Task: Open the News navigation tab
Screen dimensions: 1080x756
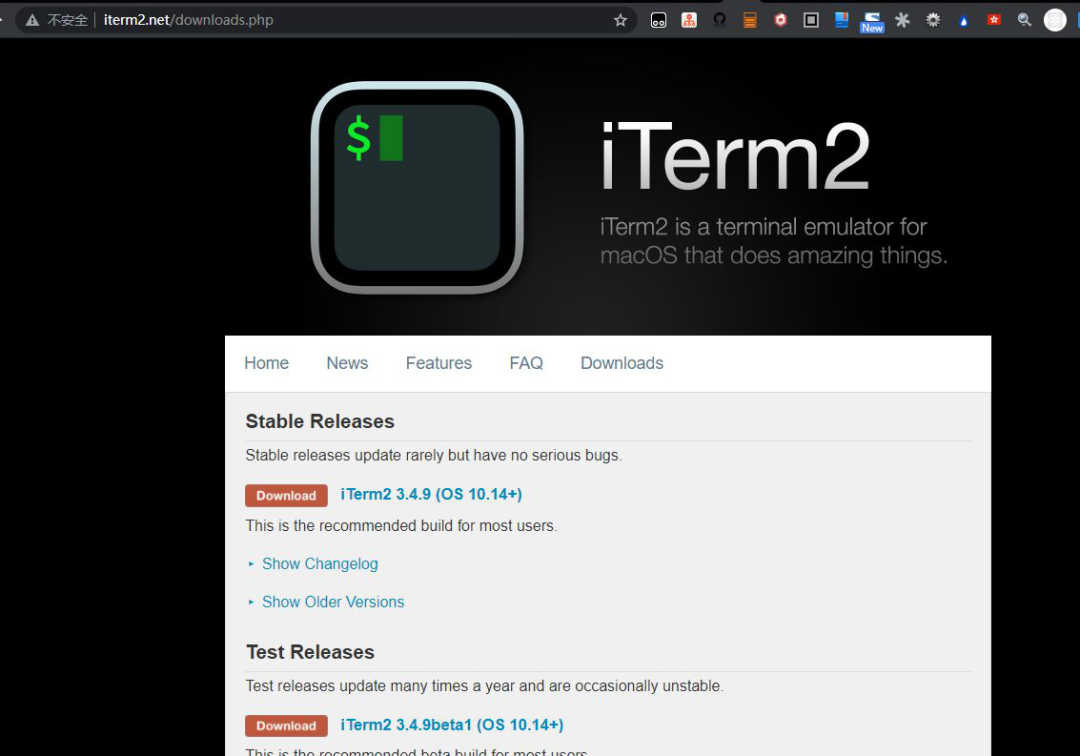Action: 347,363
